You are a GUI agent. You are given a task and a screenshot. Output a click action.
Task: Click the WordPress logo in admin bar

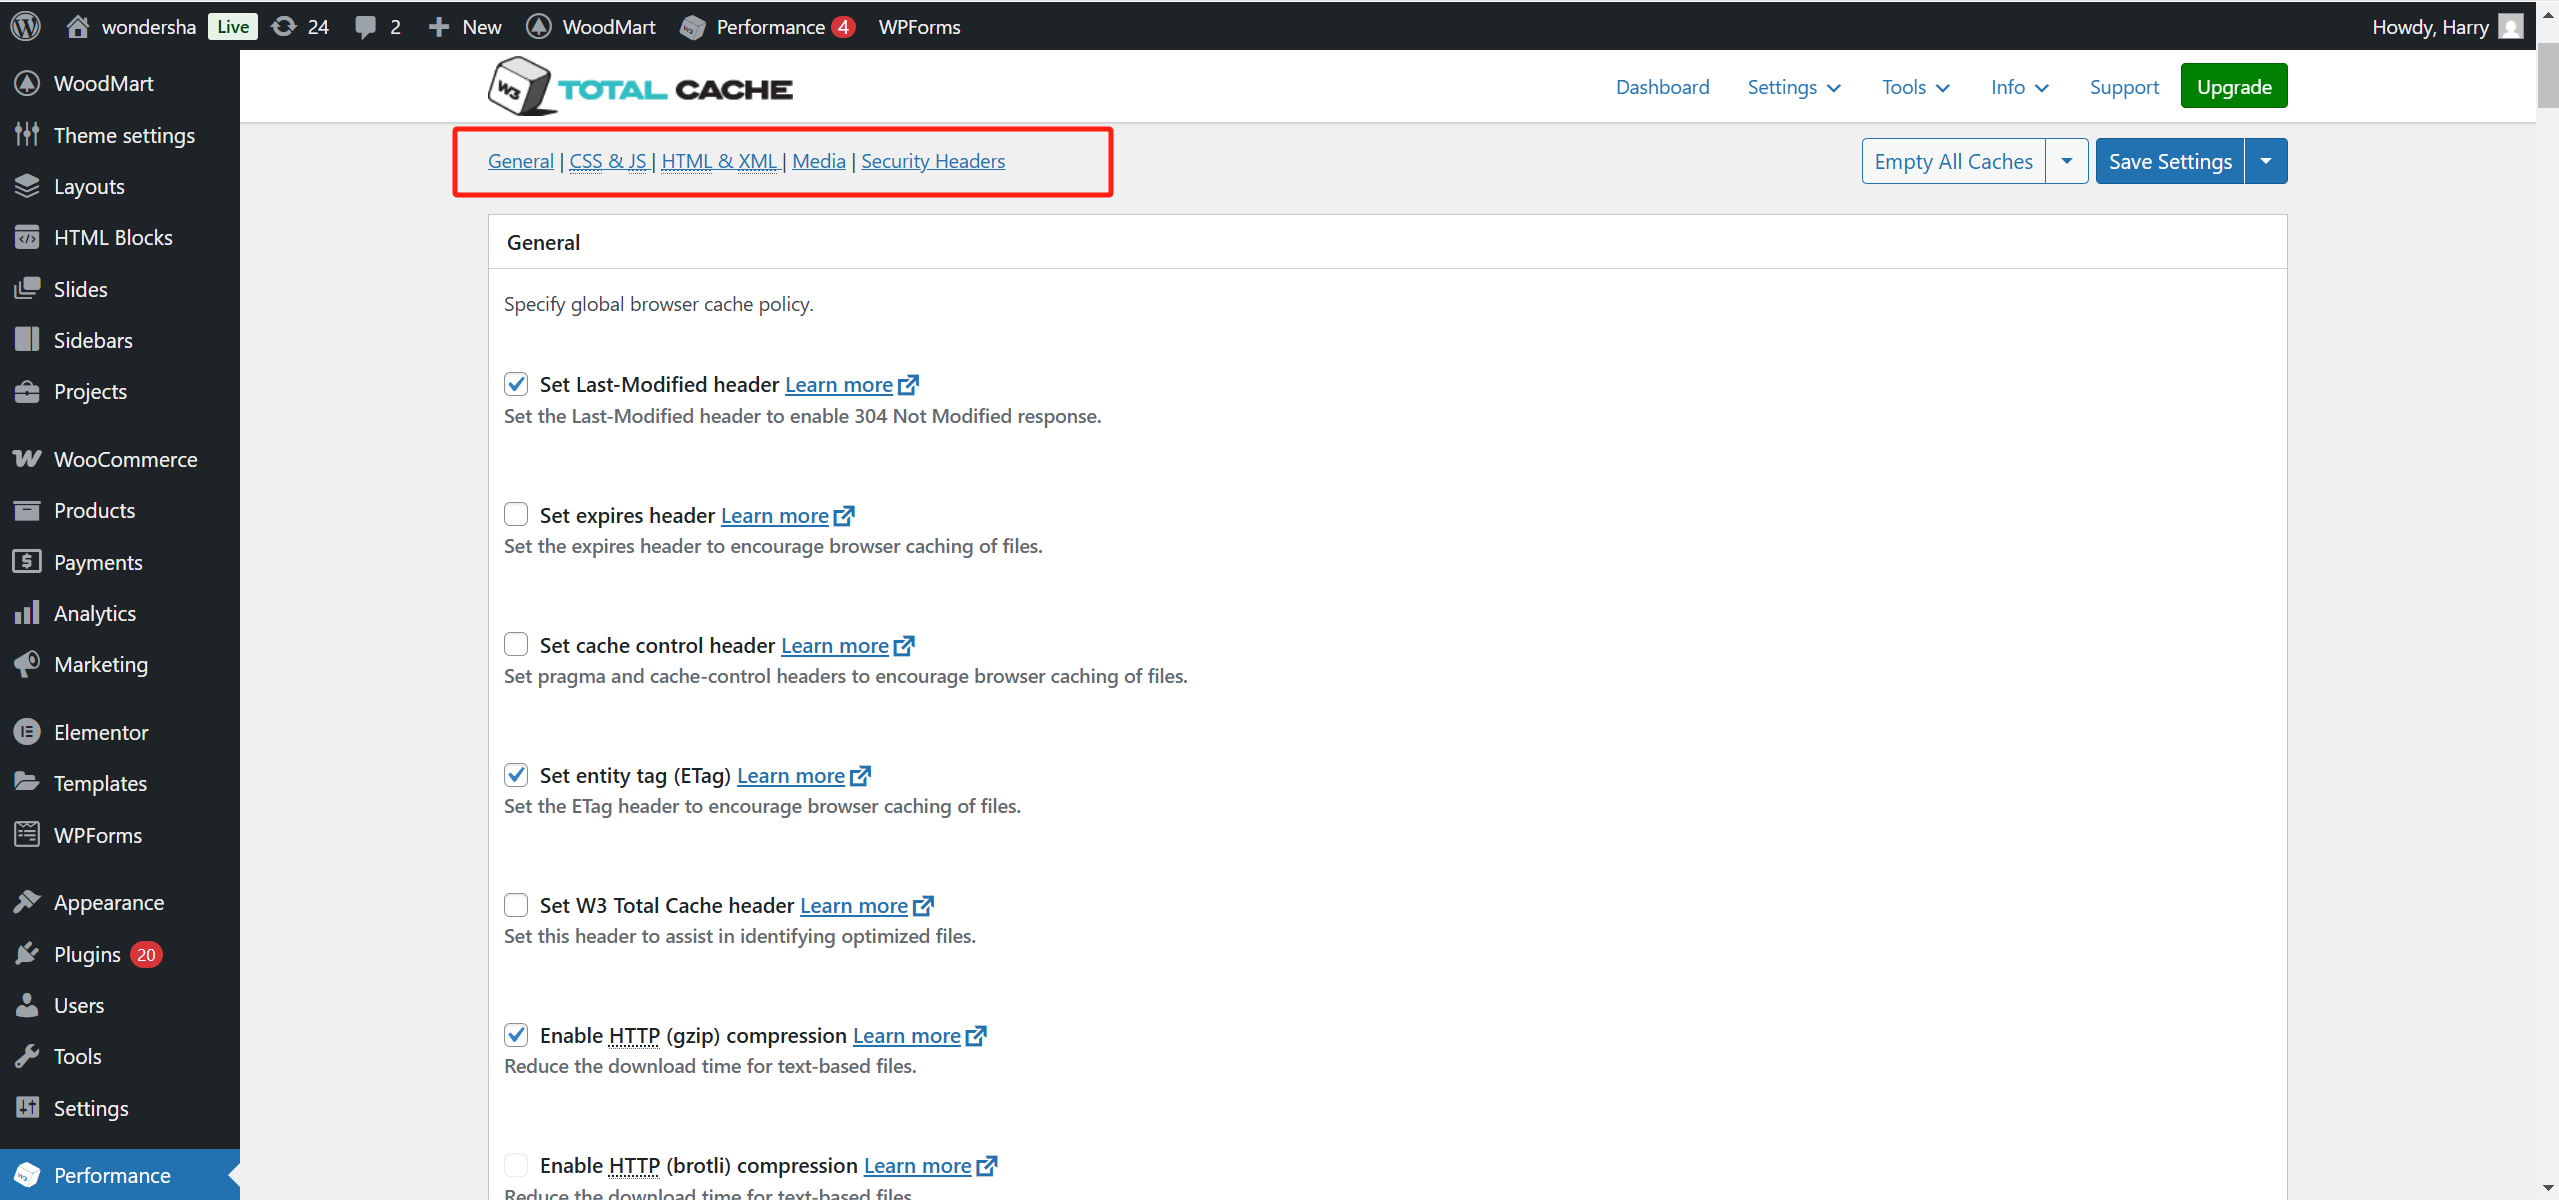[26, 26]
